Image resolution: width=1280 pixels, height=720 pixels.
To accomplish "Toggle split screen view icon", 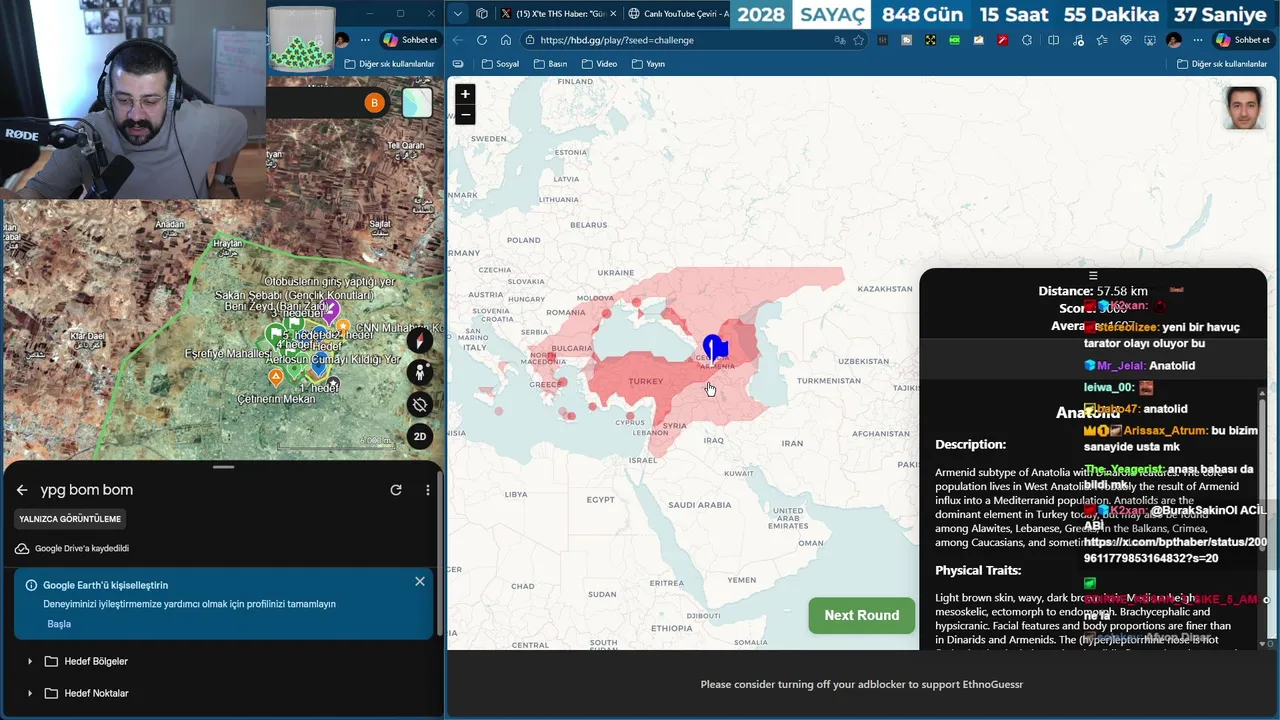I will coord(1053,40).
